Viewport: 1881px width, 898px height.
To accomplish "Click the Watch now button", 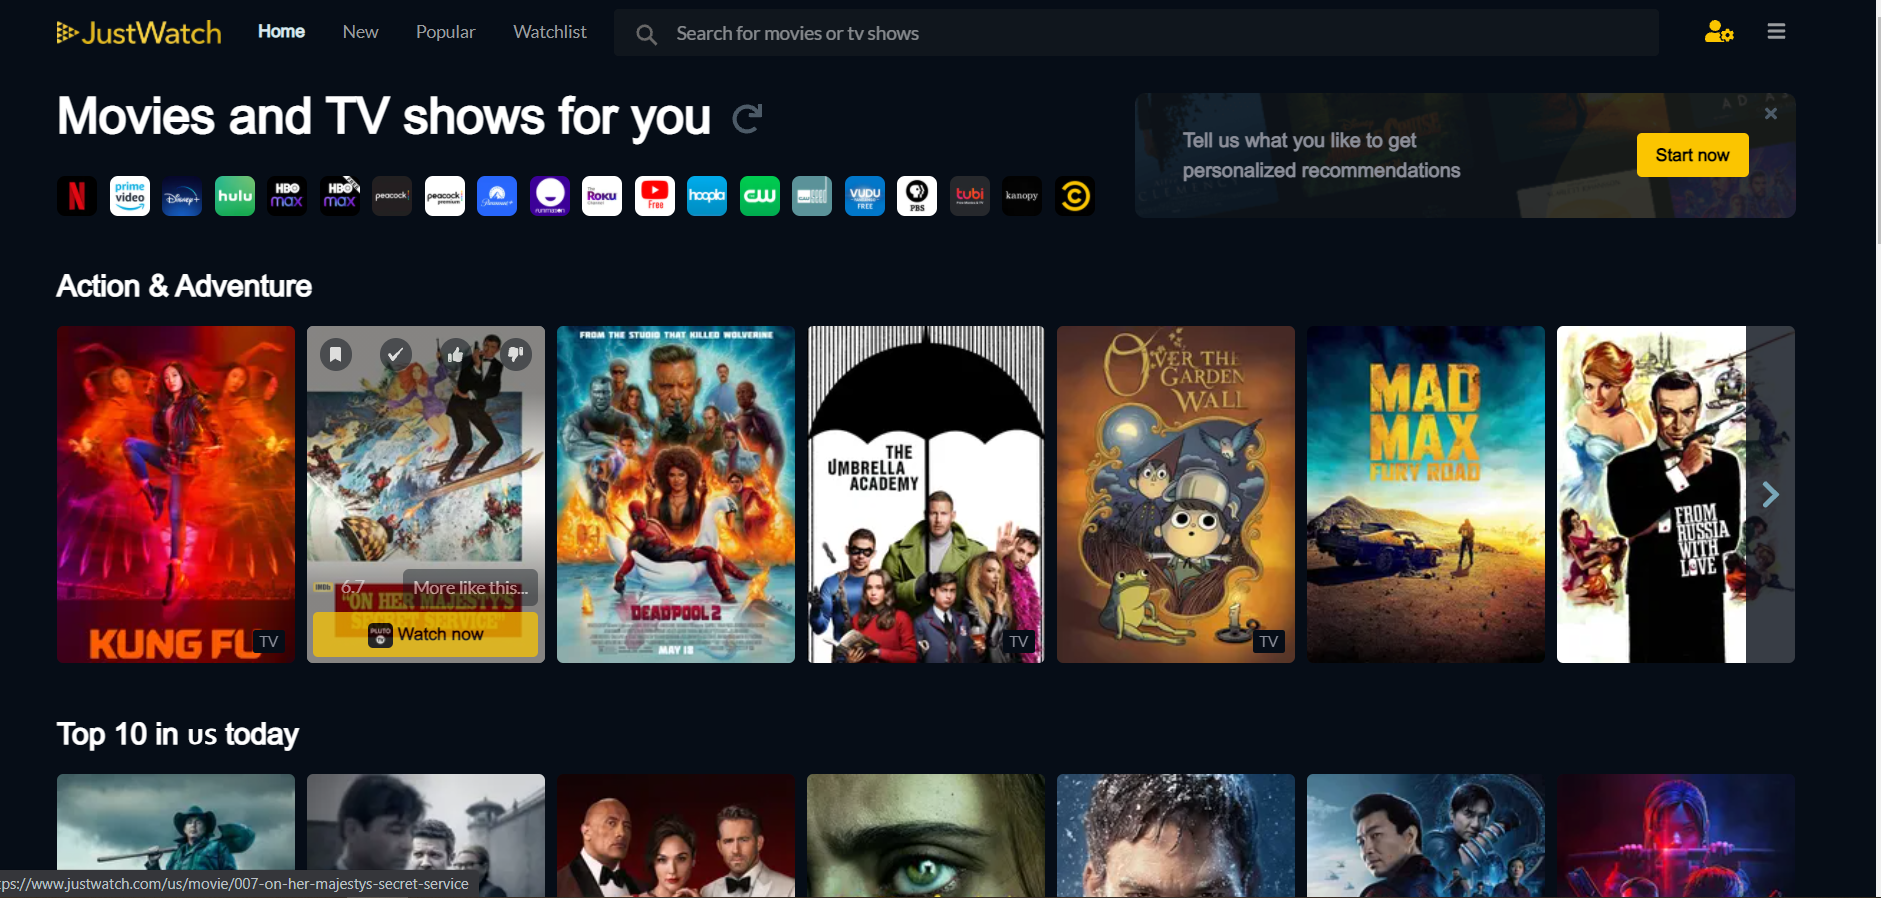I will click(x=426, y=634).
